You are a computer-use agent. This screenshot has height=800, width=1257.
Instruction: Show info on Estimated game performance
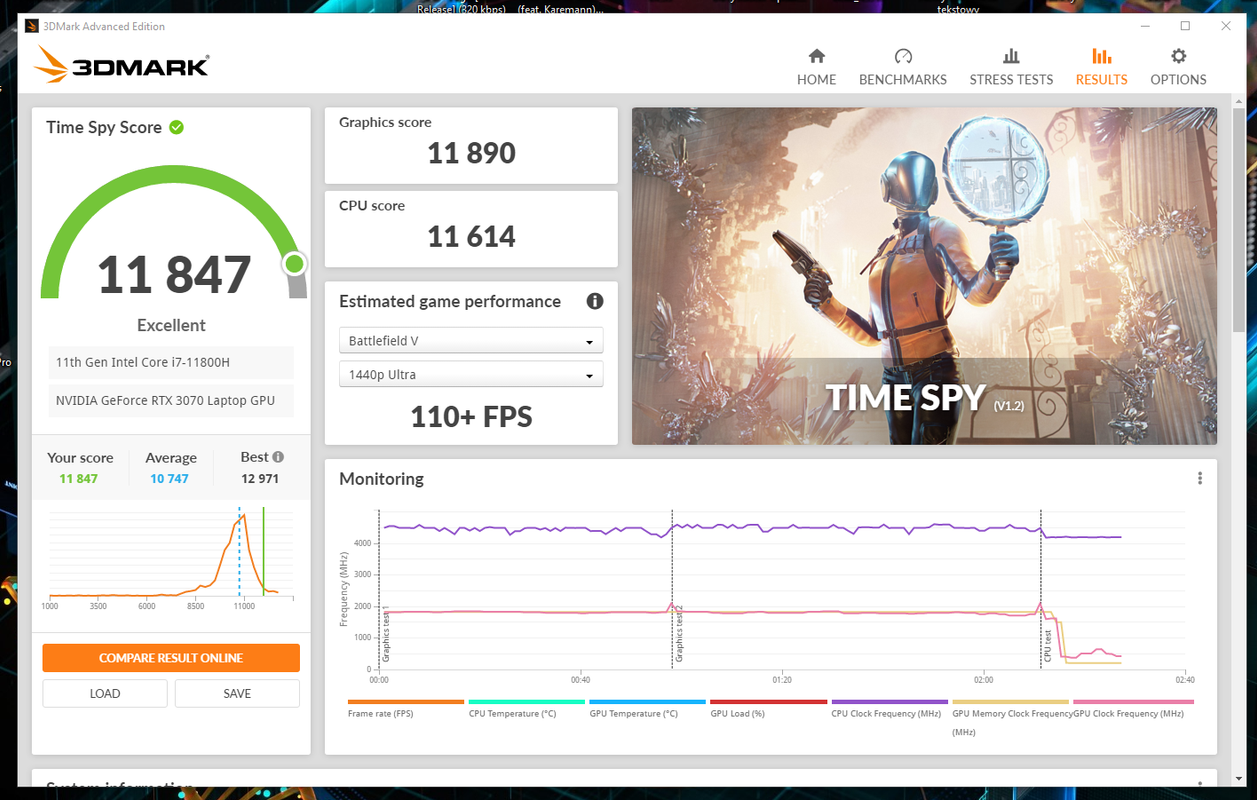pyautogui.click(x=594, y=301)
